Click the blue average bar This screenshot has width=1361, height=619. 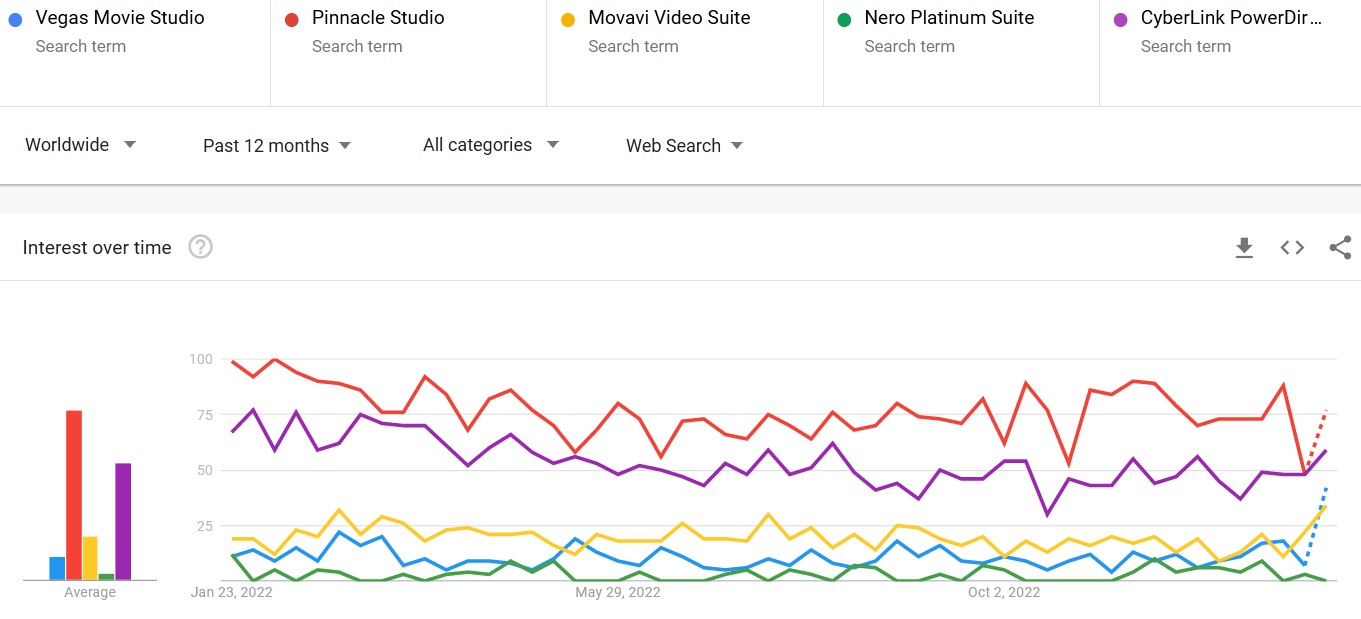tap(57, 568)
